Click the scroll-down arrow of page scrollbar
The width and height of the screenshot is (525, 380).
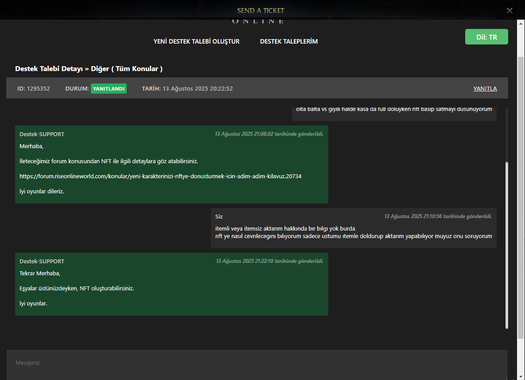click(521, 377)
